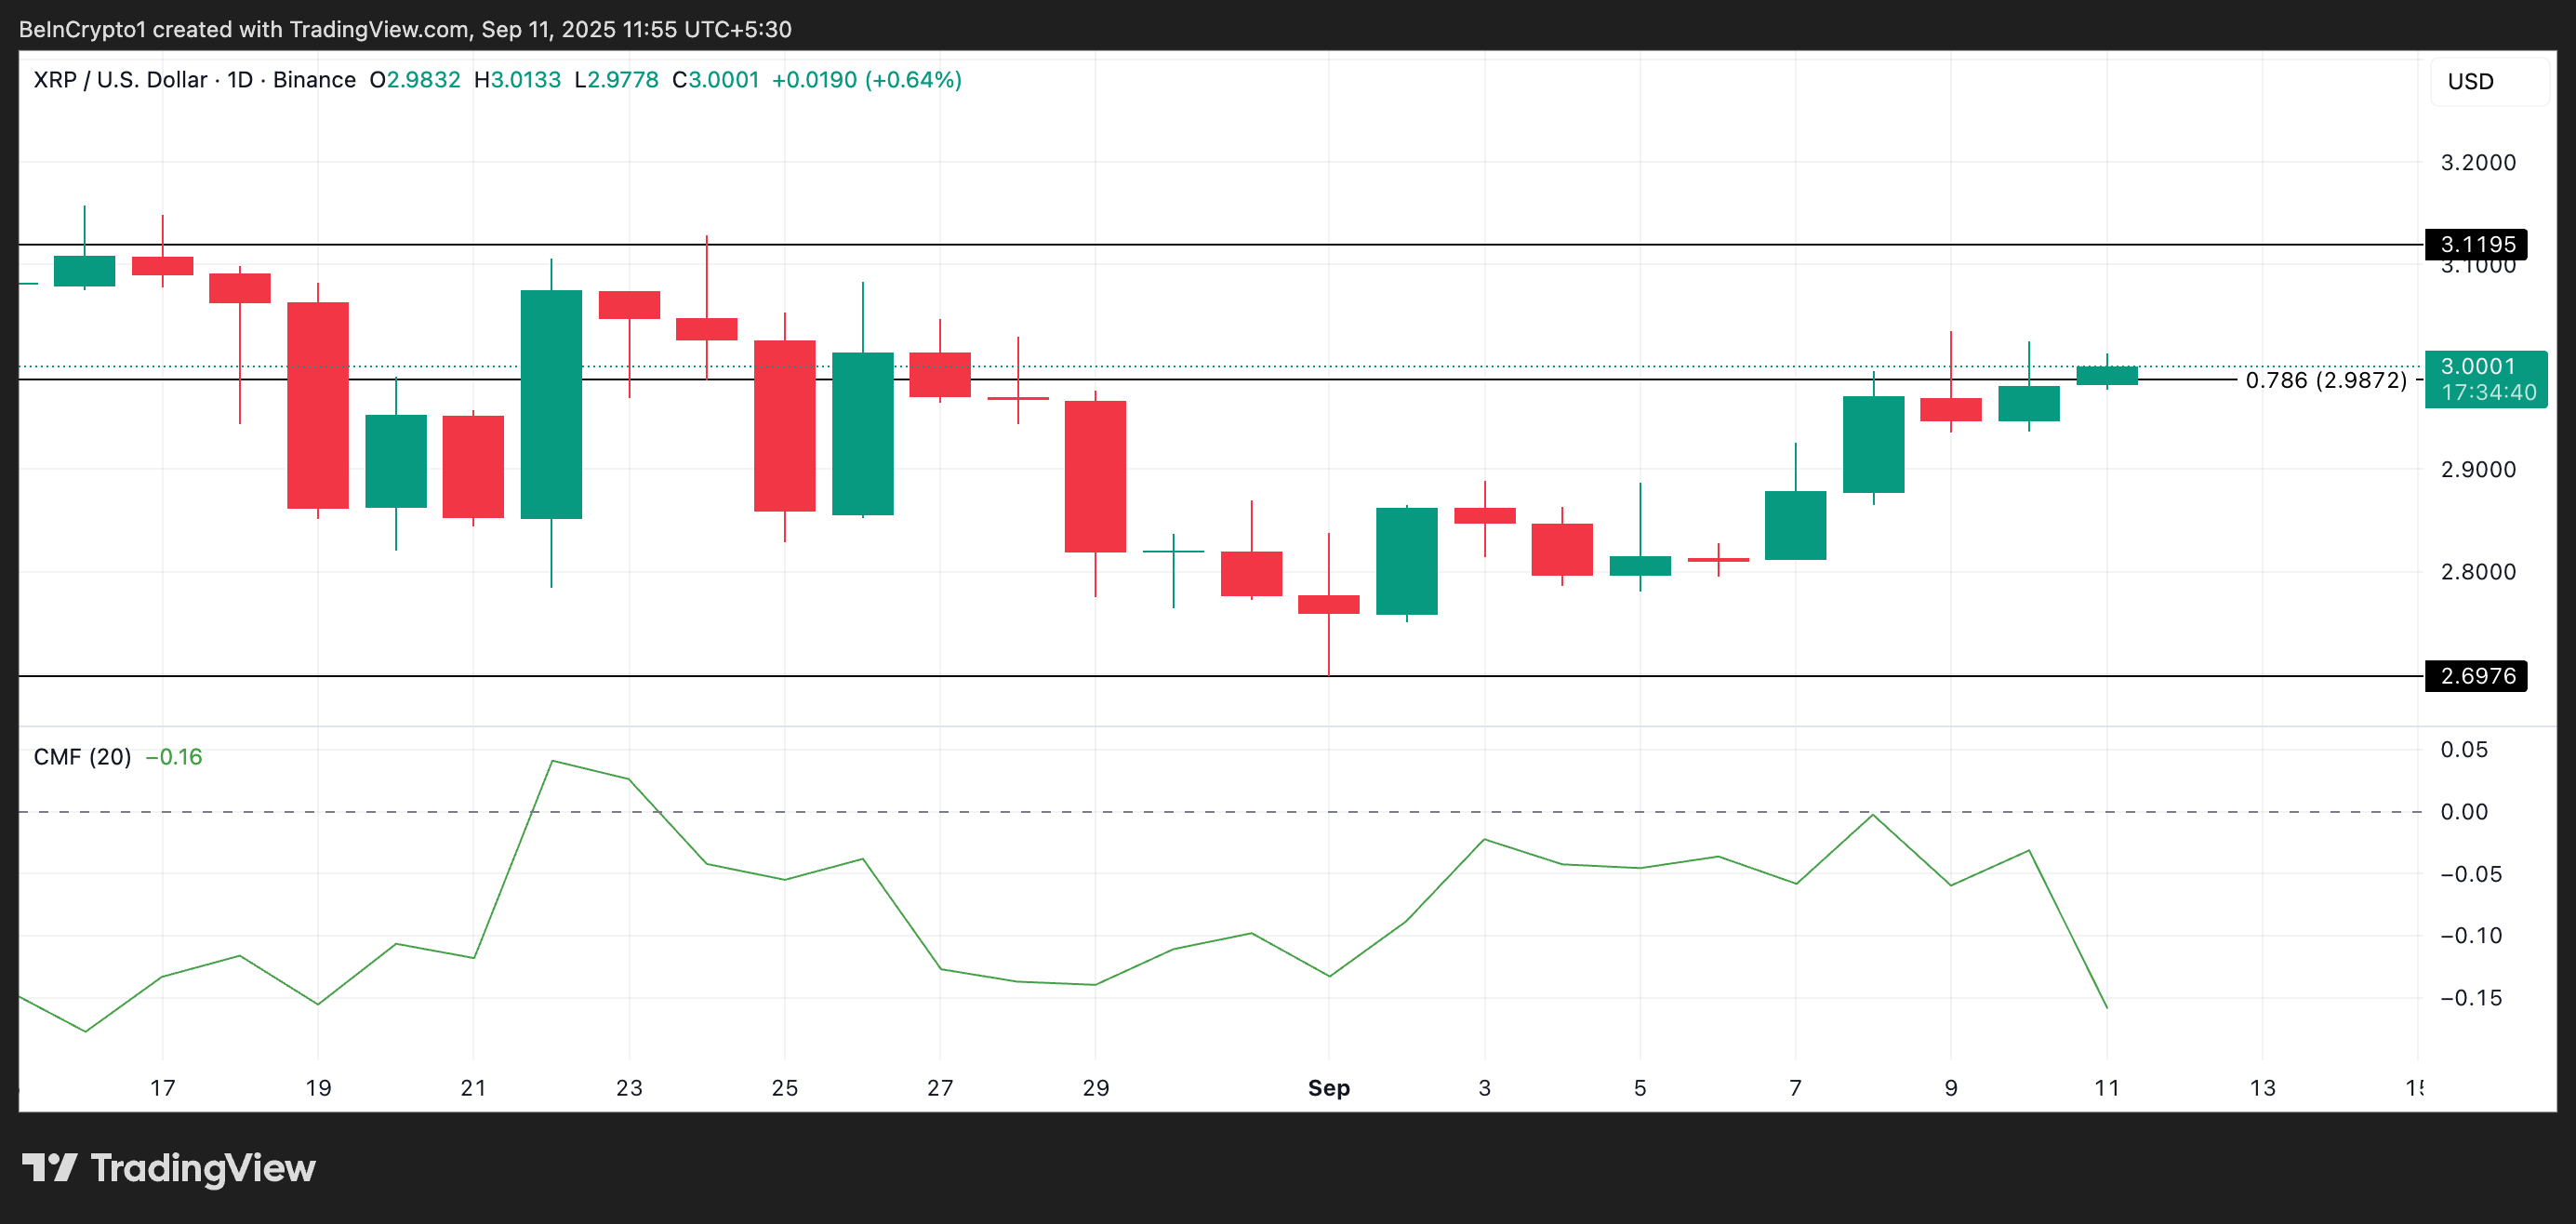Screen dimensions: 2576x1224
Task: Click the close value C3.0001 in header
Action: point(716,80)
